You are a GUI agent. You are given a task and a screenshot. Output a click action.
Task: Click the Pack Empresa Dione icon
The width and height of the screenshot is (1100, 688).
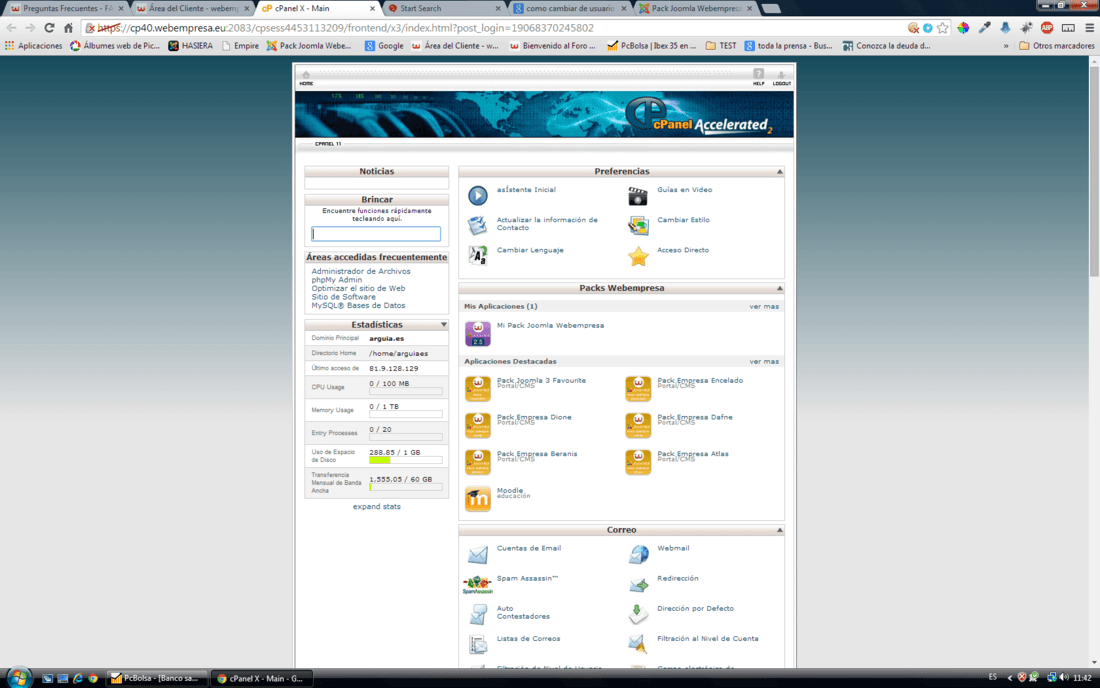click(478, 425)
